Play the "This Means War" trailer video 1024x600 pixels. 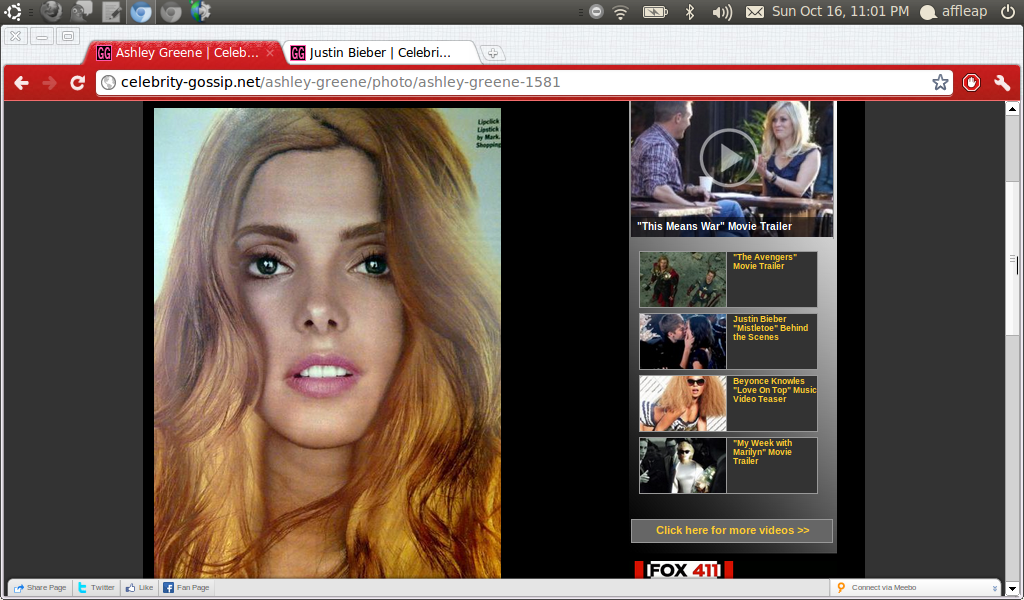coord(729,157)
